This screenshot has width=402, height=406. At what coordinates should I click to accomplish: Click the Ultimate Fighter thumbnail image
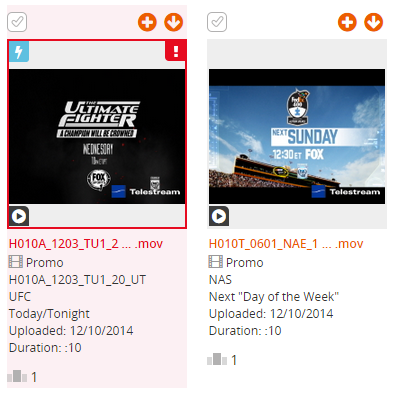[x=97, y=136]
